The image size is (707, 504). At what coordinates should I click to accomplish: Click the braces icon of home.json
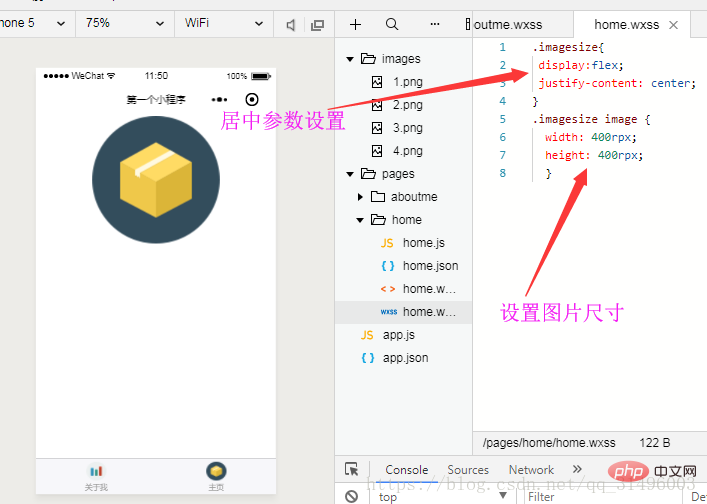388,266
